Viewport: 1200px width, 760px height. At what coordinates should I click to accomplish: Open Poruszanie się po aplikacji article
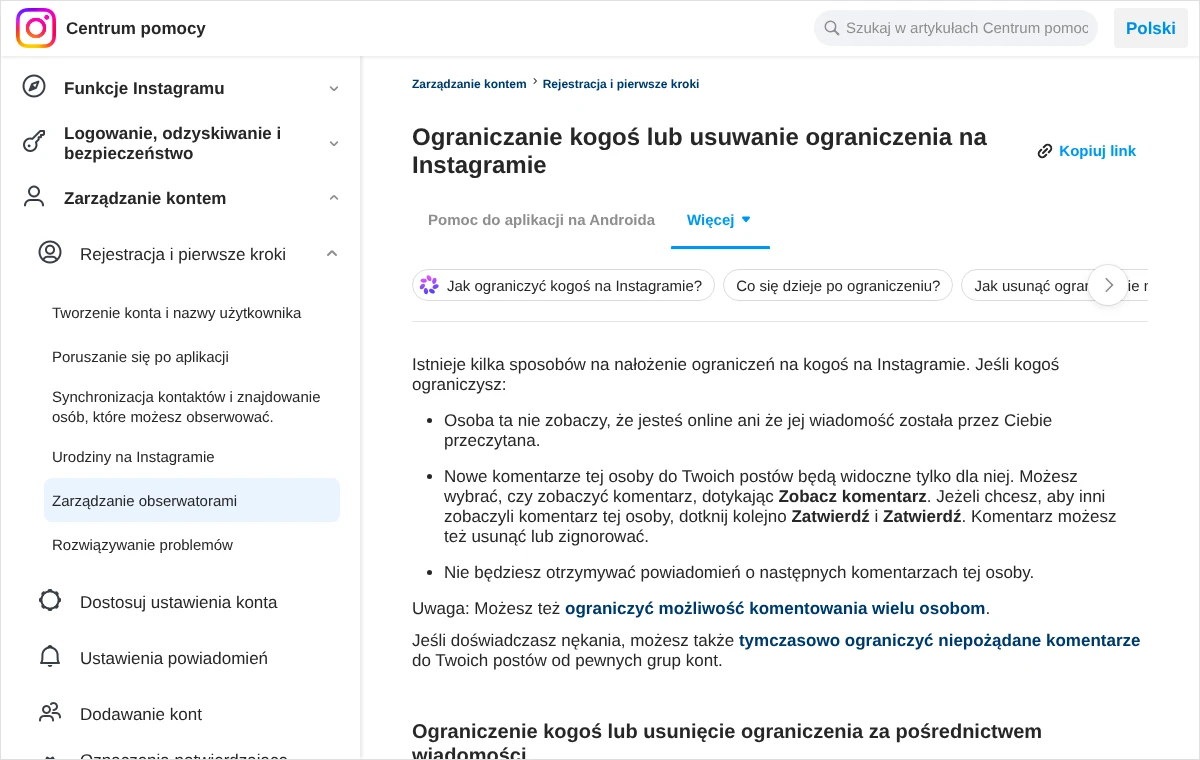[x=141, y=357]
